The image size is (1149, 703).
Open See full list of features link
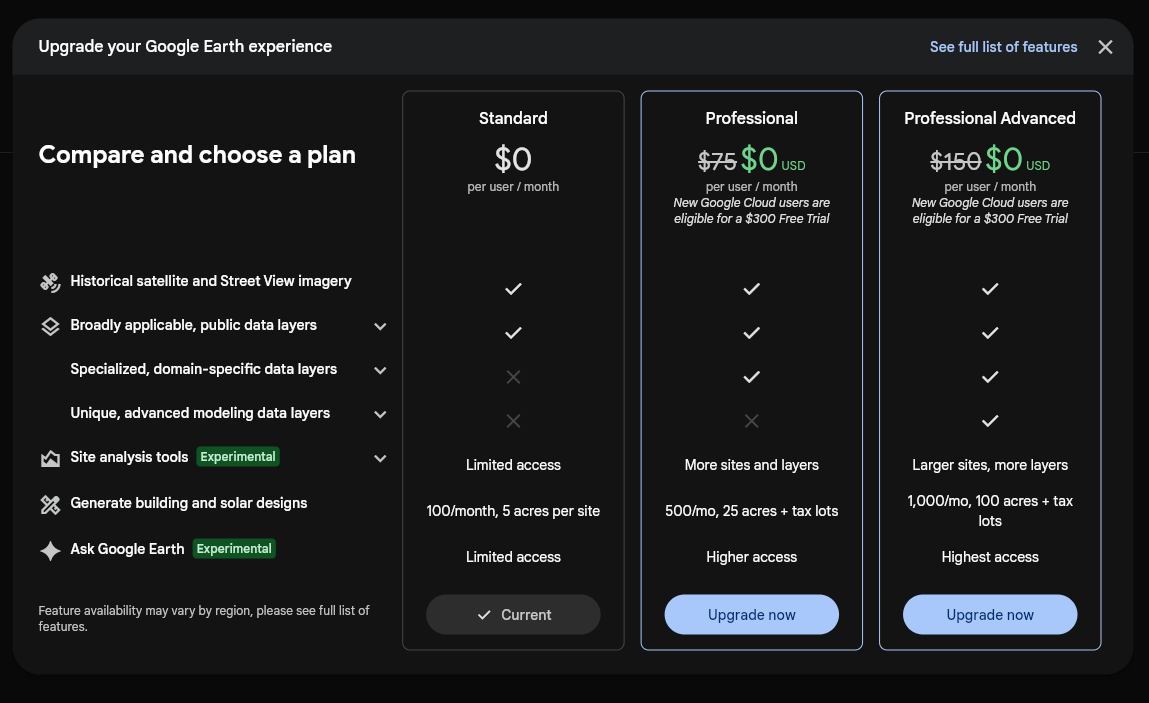click(x=1003, y=47)
